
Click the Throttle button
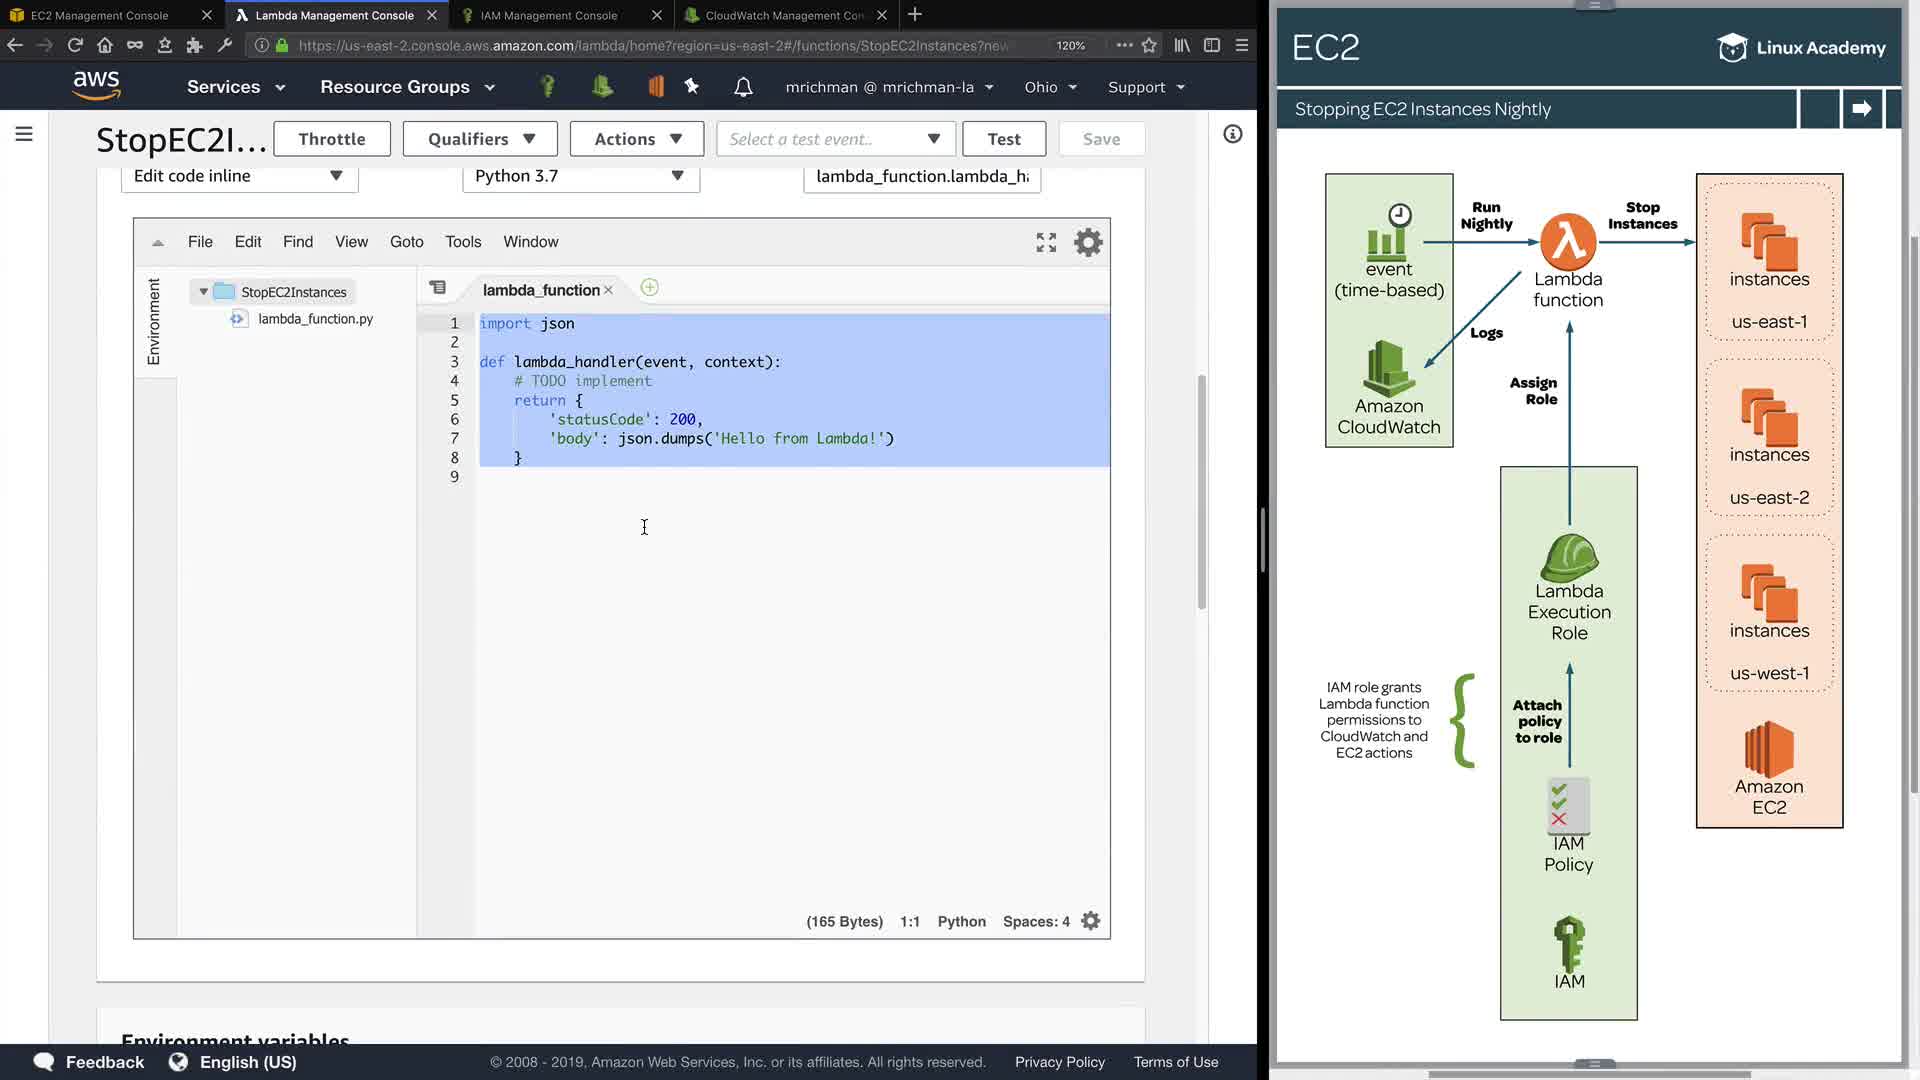pyautogui.click(x=331, y=139)
